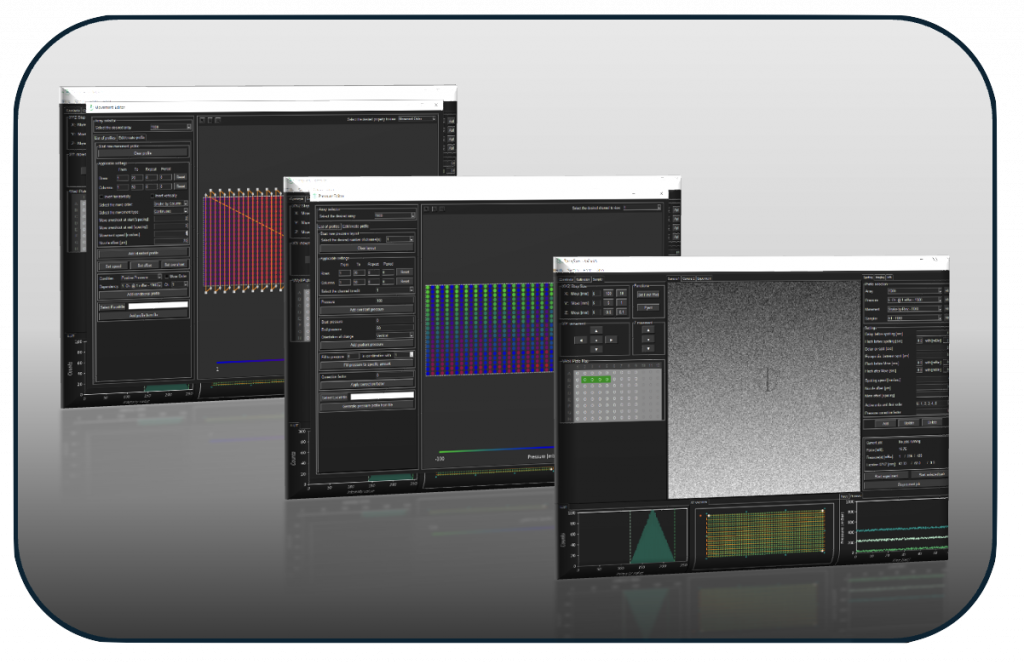
Task: Toggle the Invert vertically checkbox
Action: click(150, 196)
